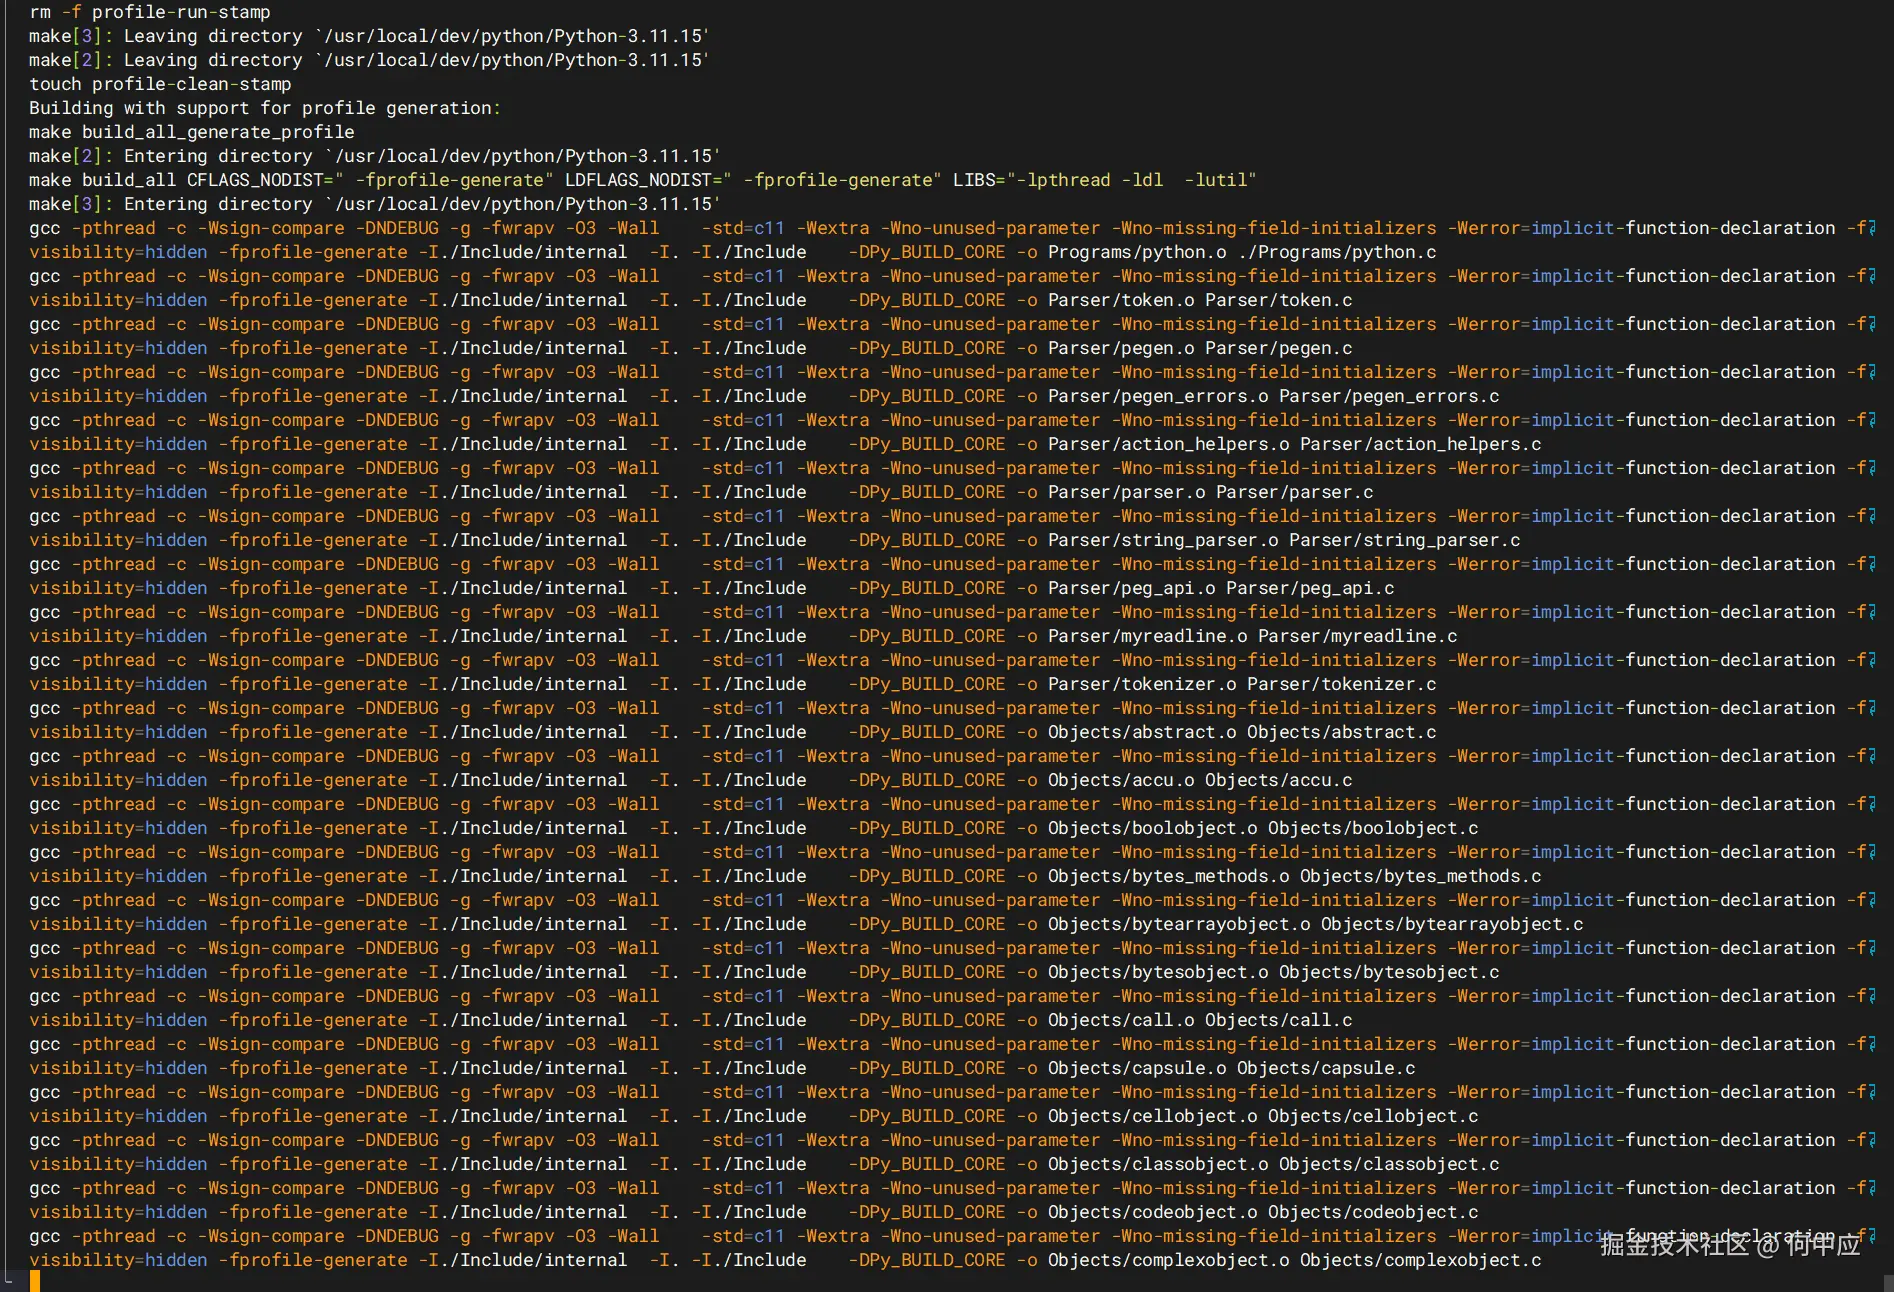This screenshot has width=1894, height=1292.
Task: Click the "Parser/parser.c" source file name
Action: tap(1295, 492)
